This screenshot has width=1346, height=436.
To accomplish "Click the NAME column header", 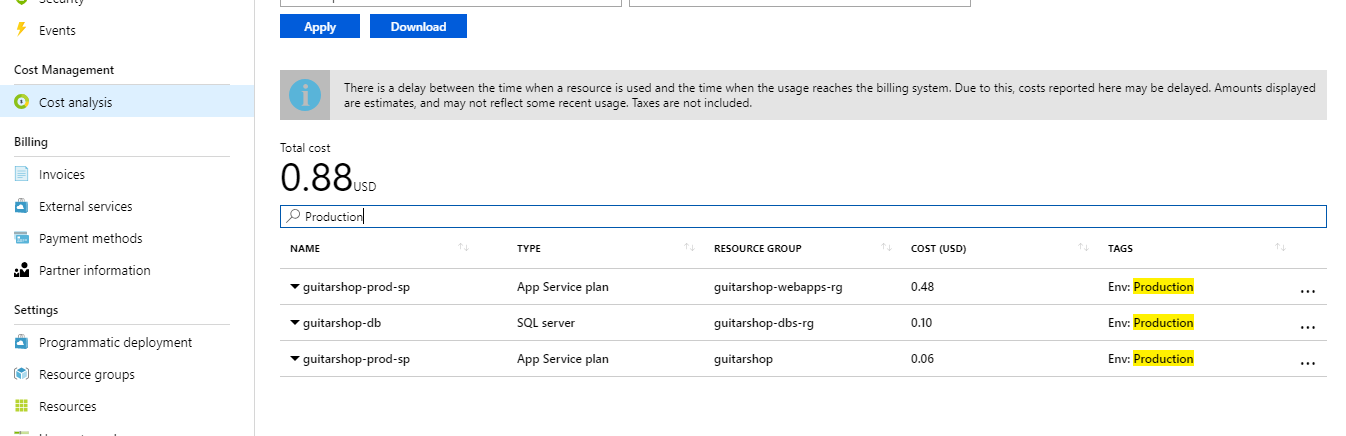I will [x=305, y=248].
